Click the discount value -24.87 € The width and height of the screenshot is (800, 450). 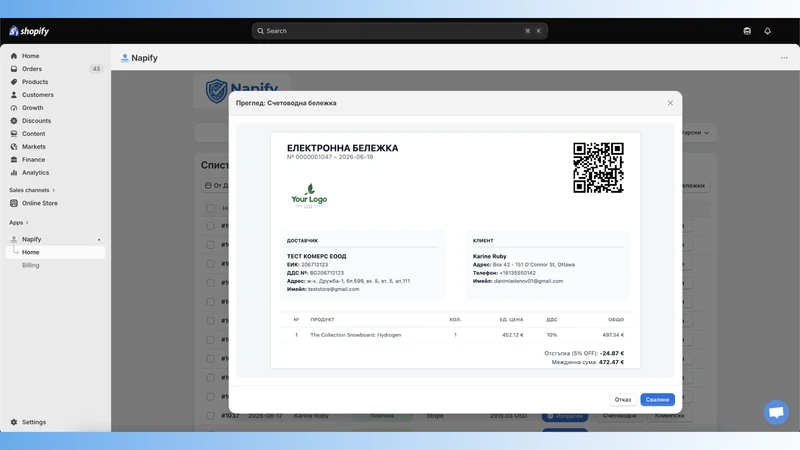(612, 353)
